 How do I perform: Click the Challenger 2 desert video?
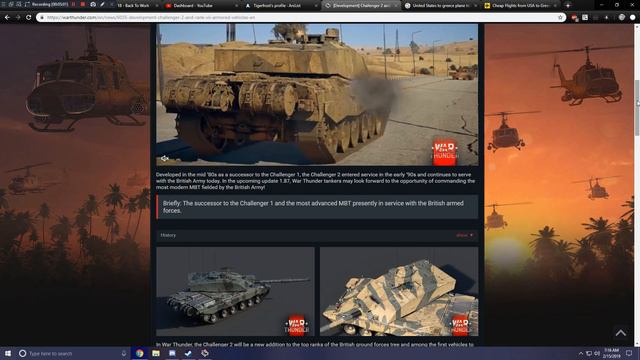click(x=317, y=95)
